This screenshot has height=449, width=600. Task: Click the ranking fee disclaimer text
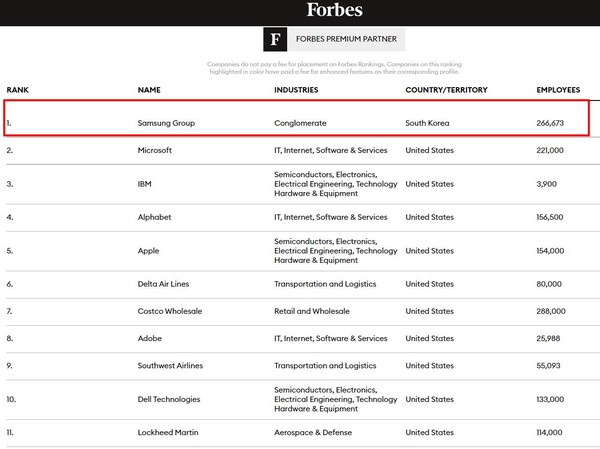pyautogui.click(x=334, y=68)
